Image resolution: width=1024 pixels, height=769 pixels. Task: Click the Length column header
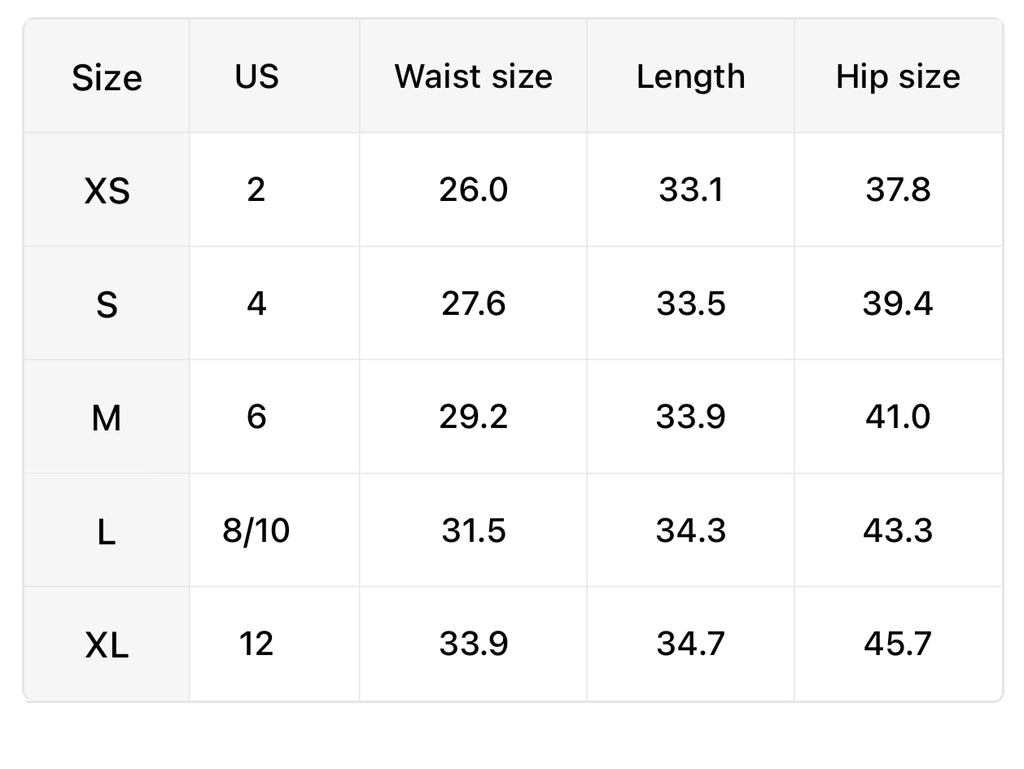(691, 77)
